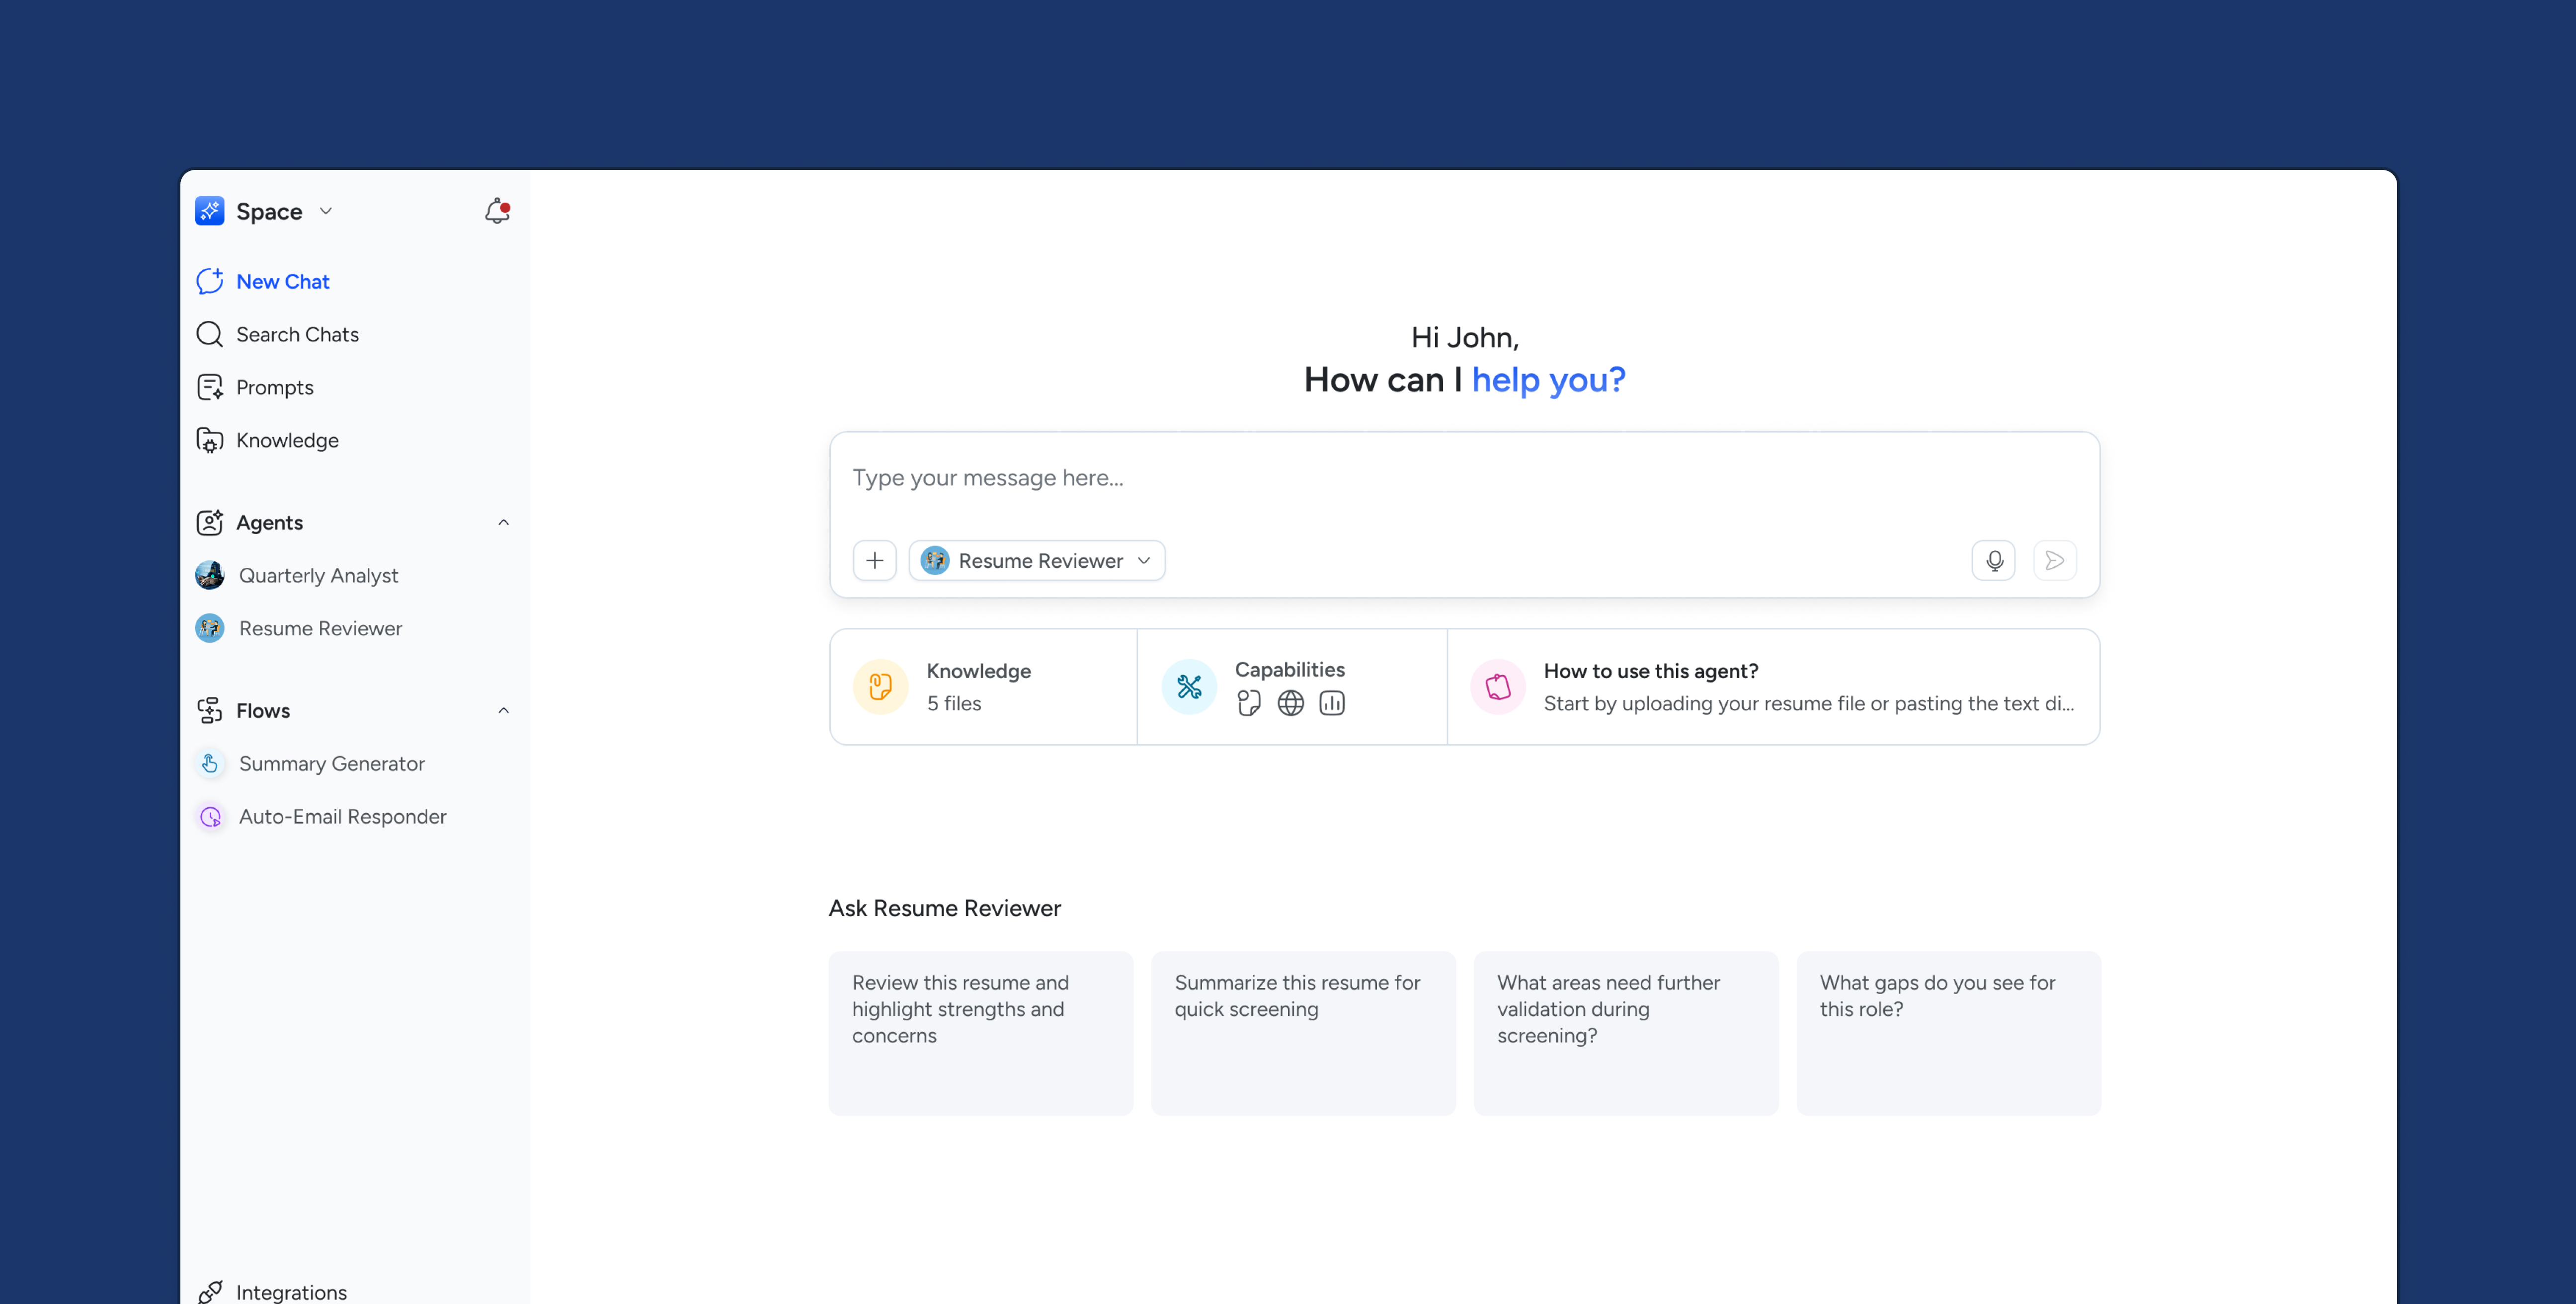Viewport: 2576px width, 1304px height.
Task: Collapse the Agents section
Action: 503,522
